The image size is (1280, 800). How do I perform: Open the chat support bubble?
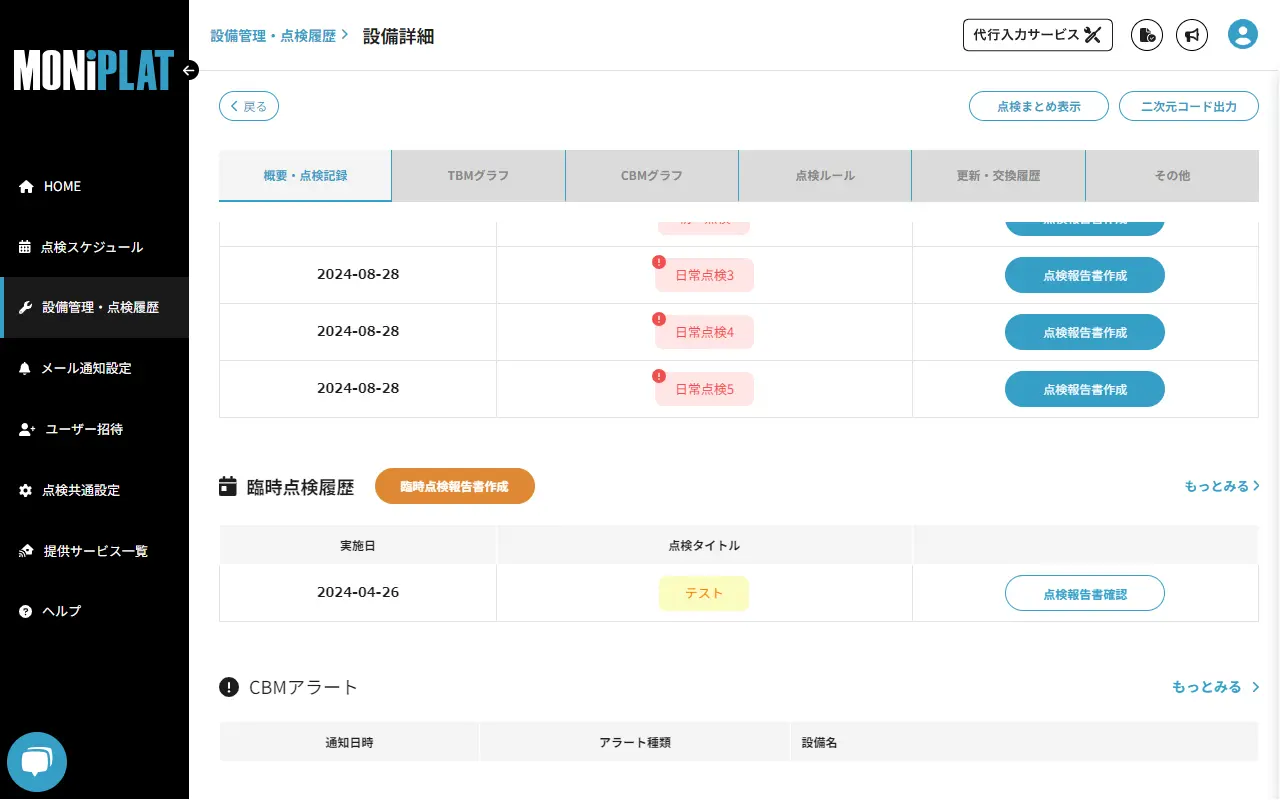pyautogui.click(x=37, y=762)
